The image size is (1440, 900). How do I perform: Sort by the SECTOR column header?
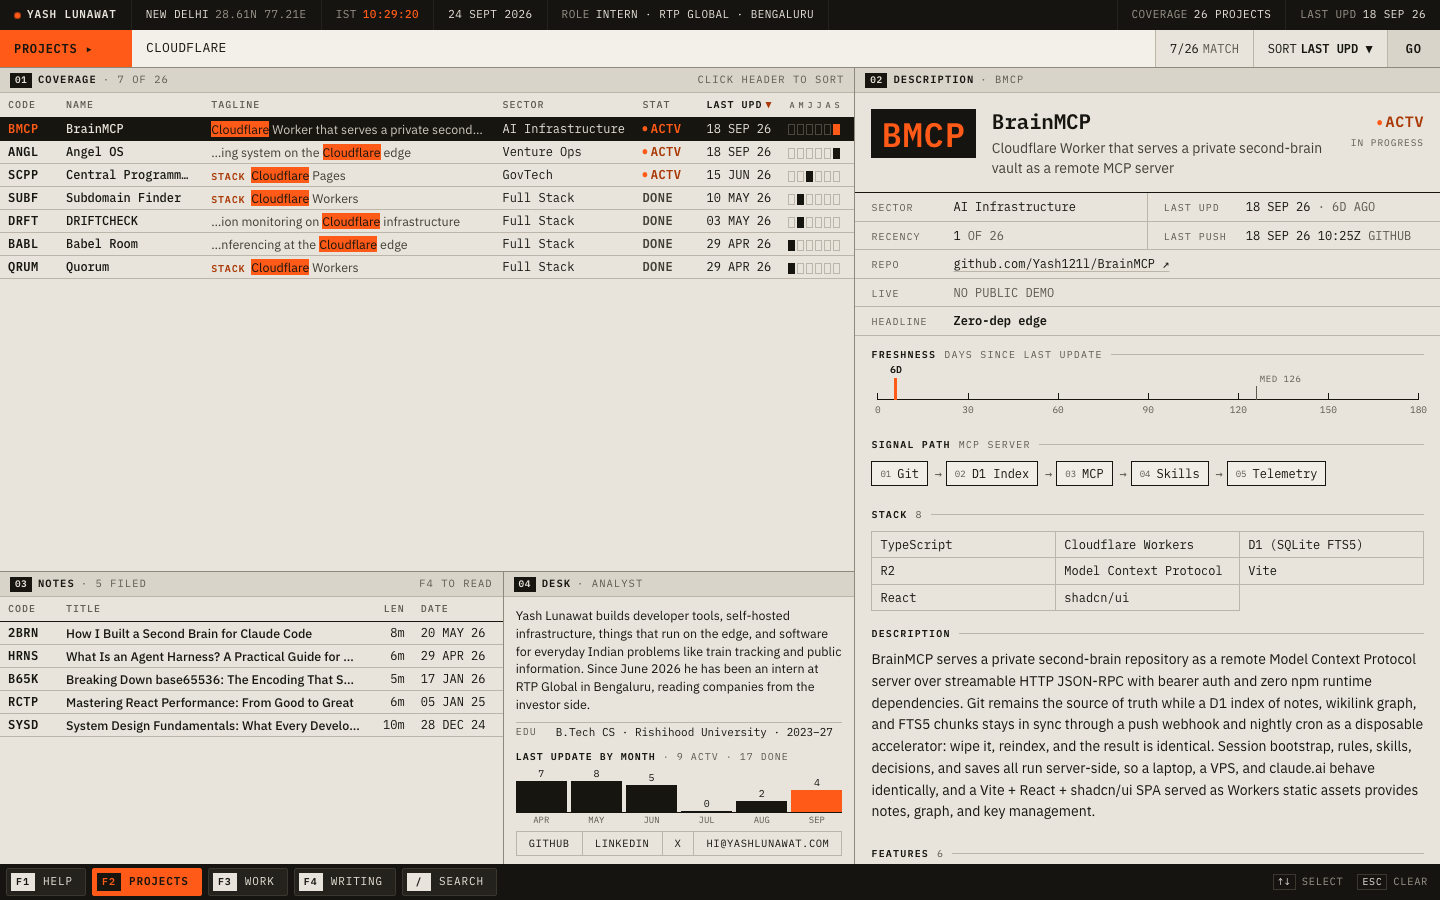[523, 105]
